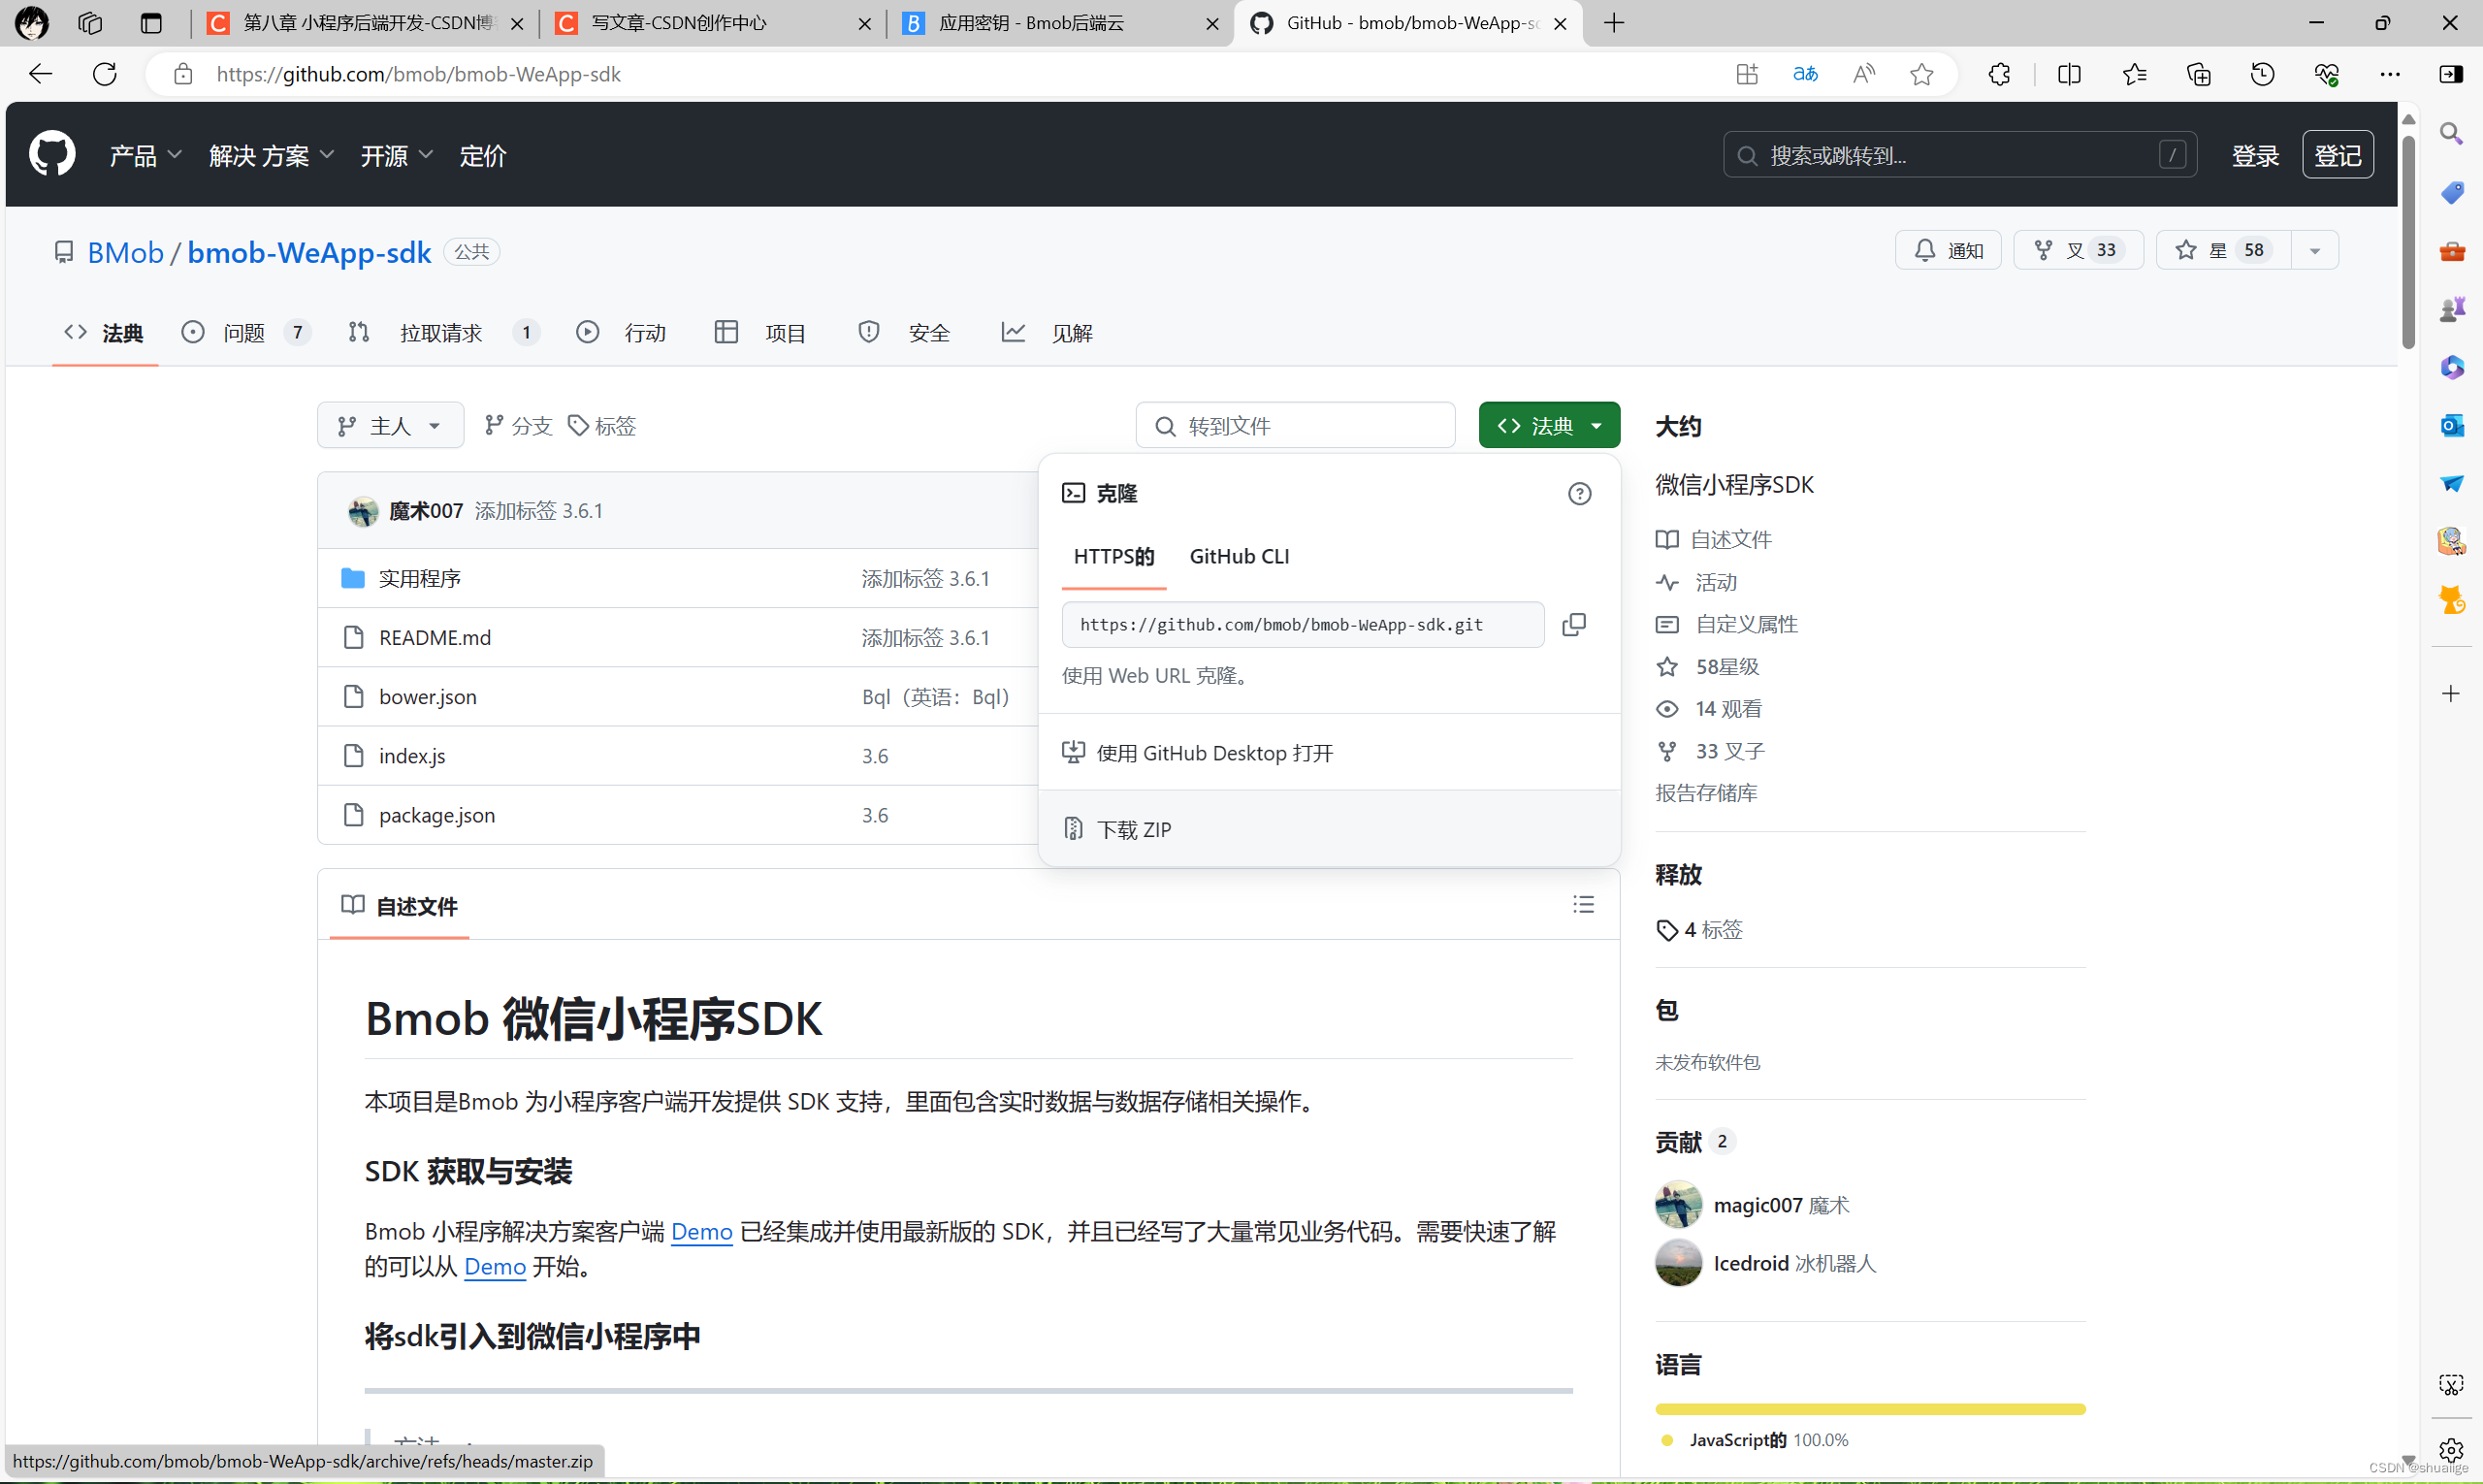The image size is (2483, 1484).
Task: Expand the star list dropdown arrow
Action: (x=2315, y=250)
